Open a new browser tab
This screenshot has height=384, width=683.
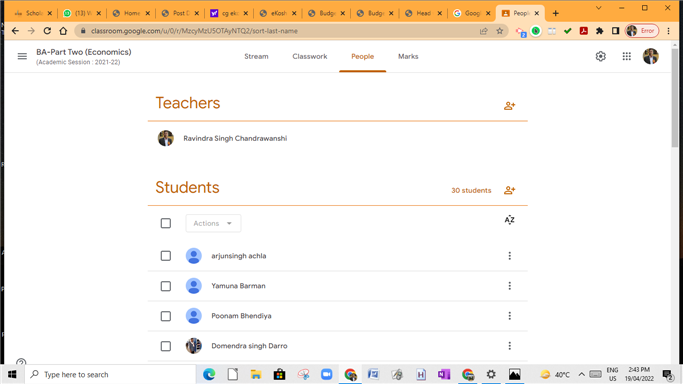tap(555, 13)
